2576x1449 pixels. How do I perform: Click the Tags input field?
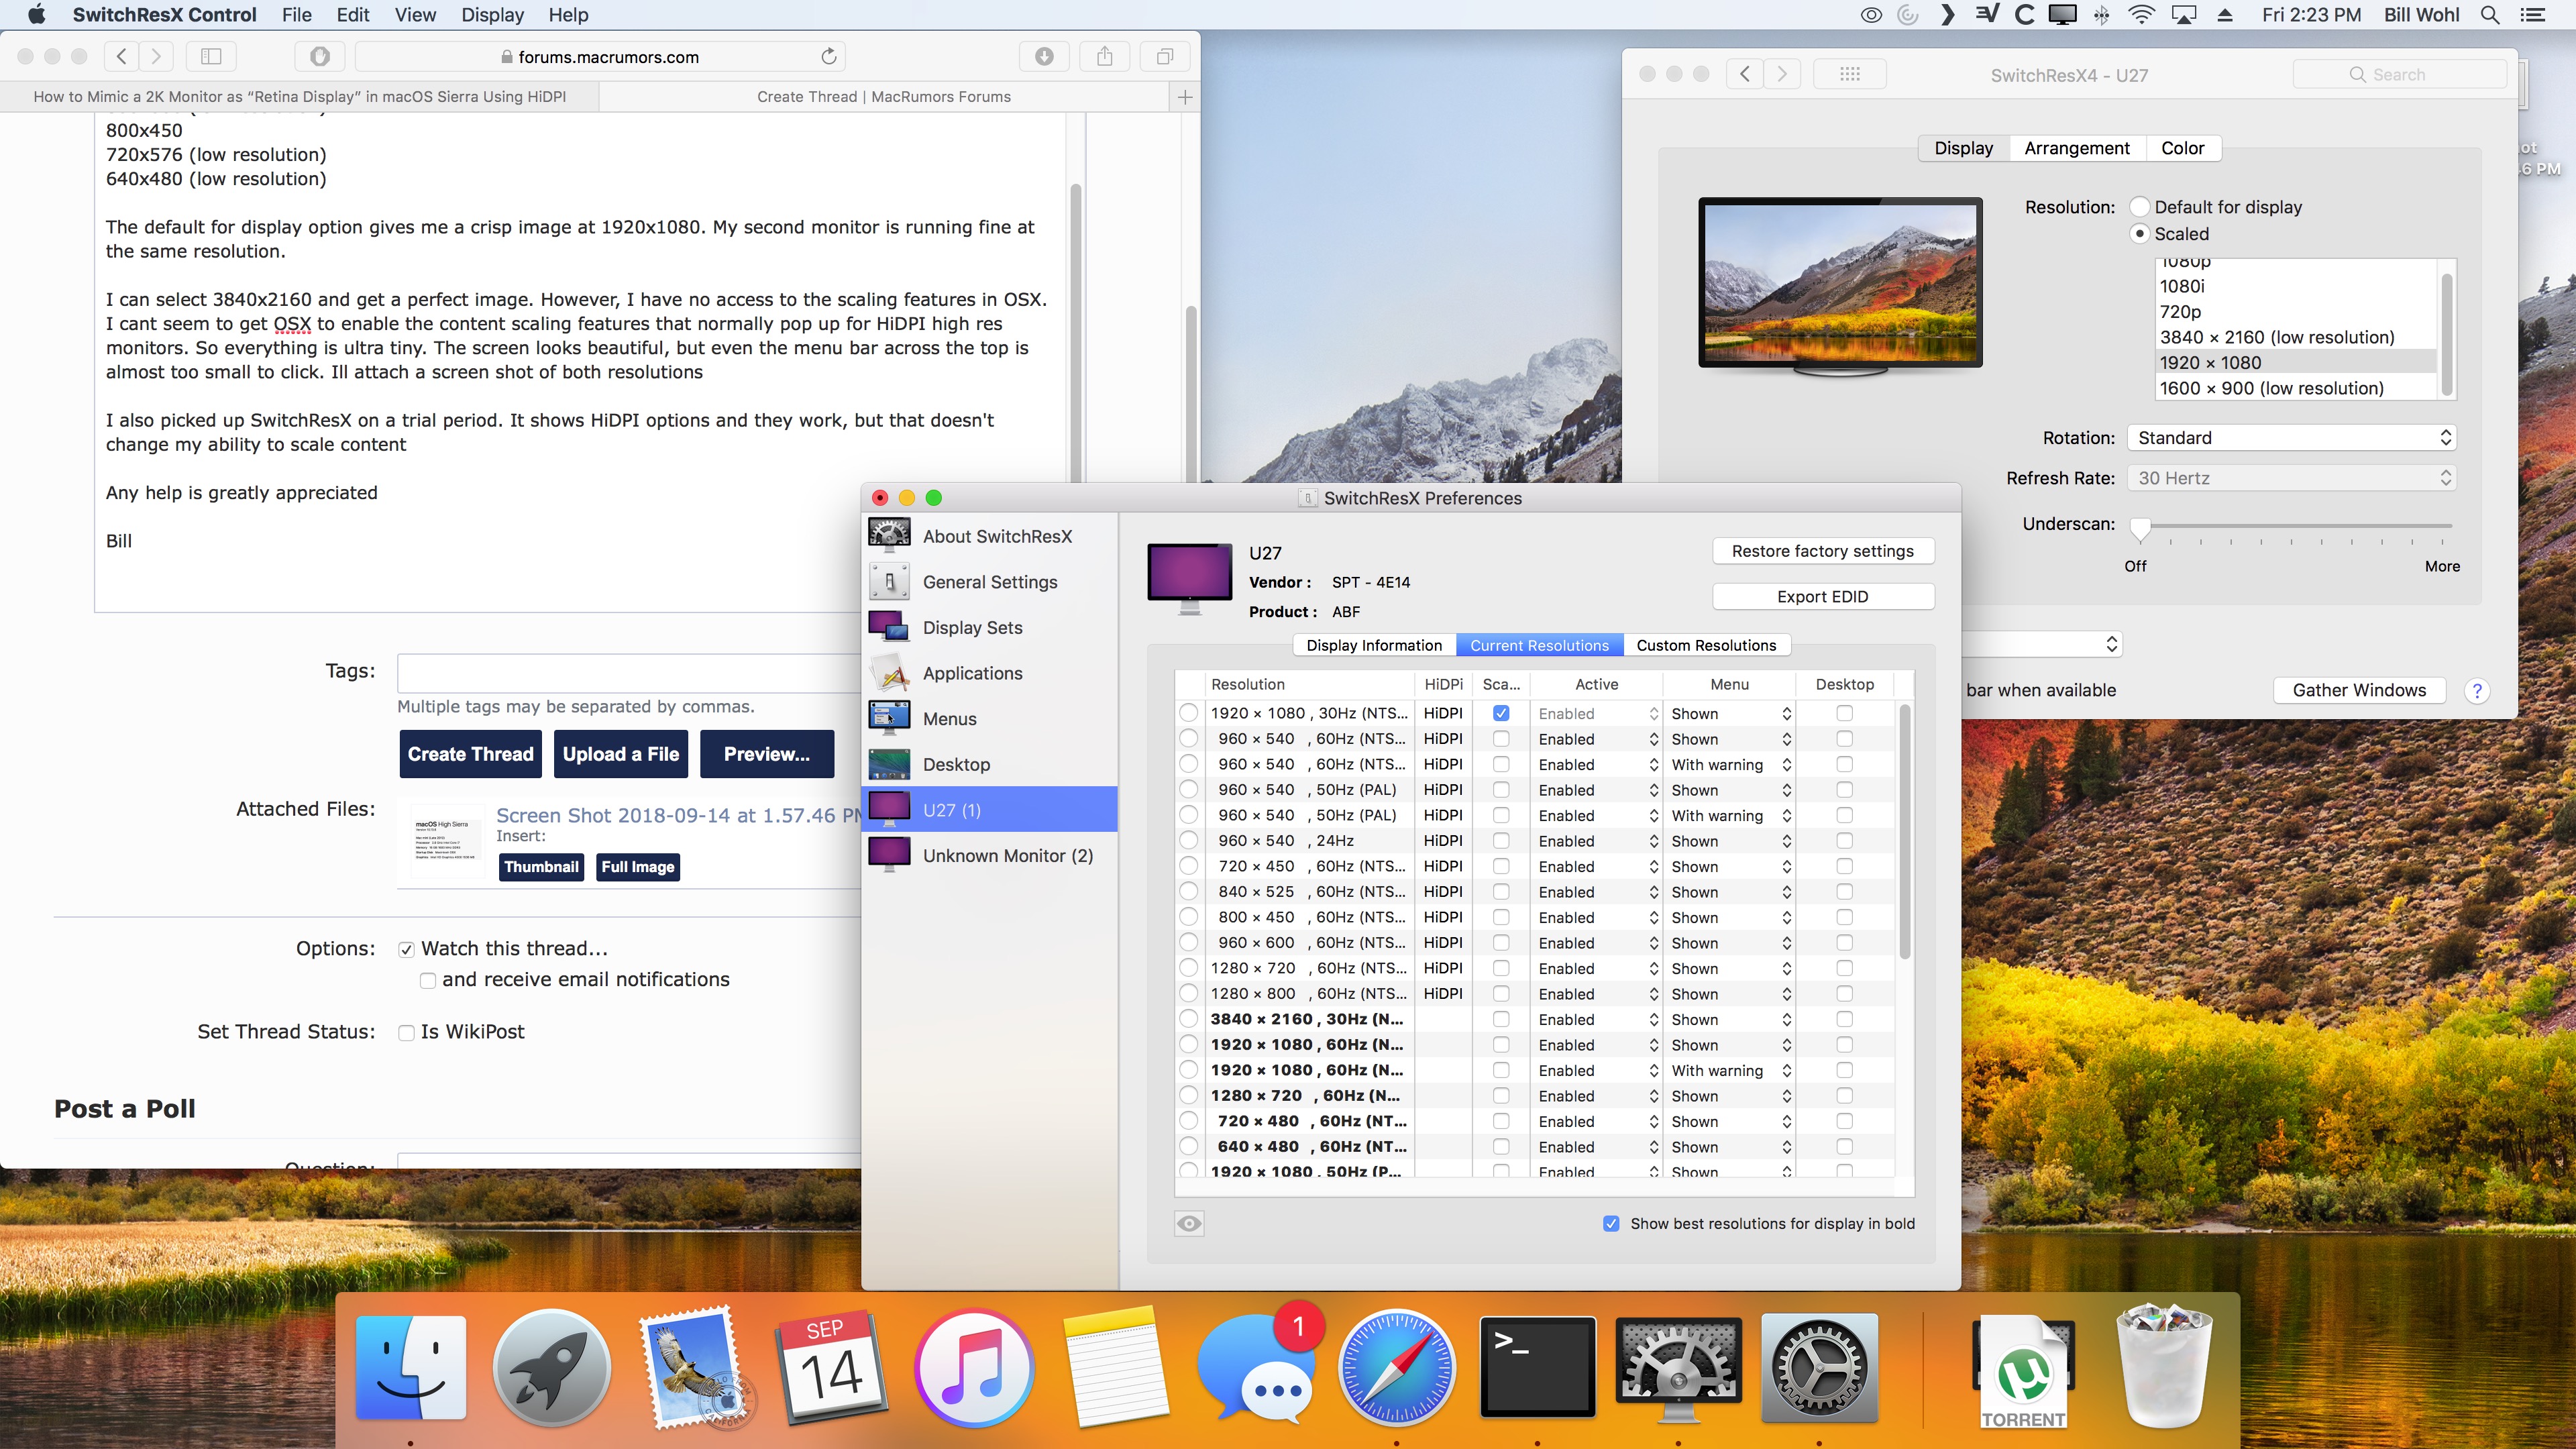630,672
